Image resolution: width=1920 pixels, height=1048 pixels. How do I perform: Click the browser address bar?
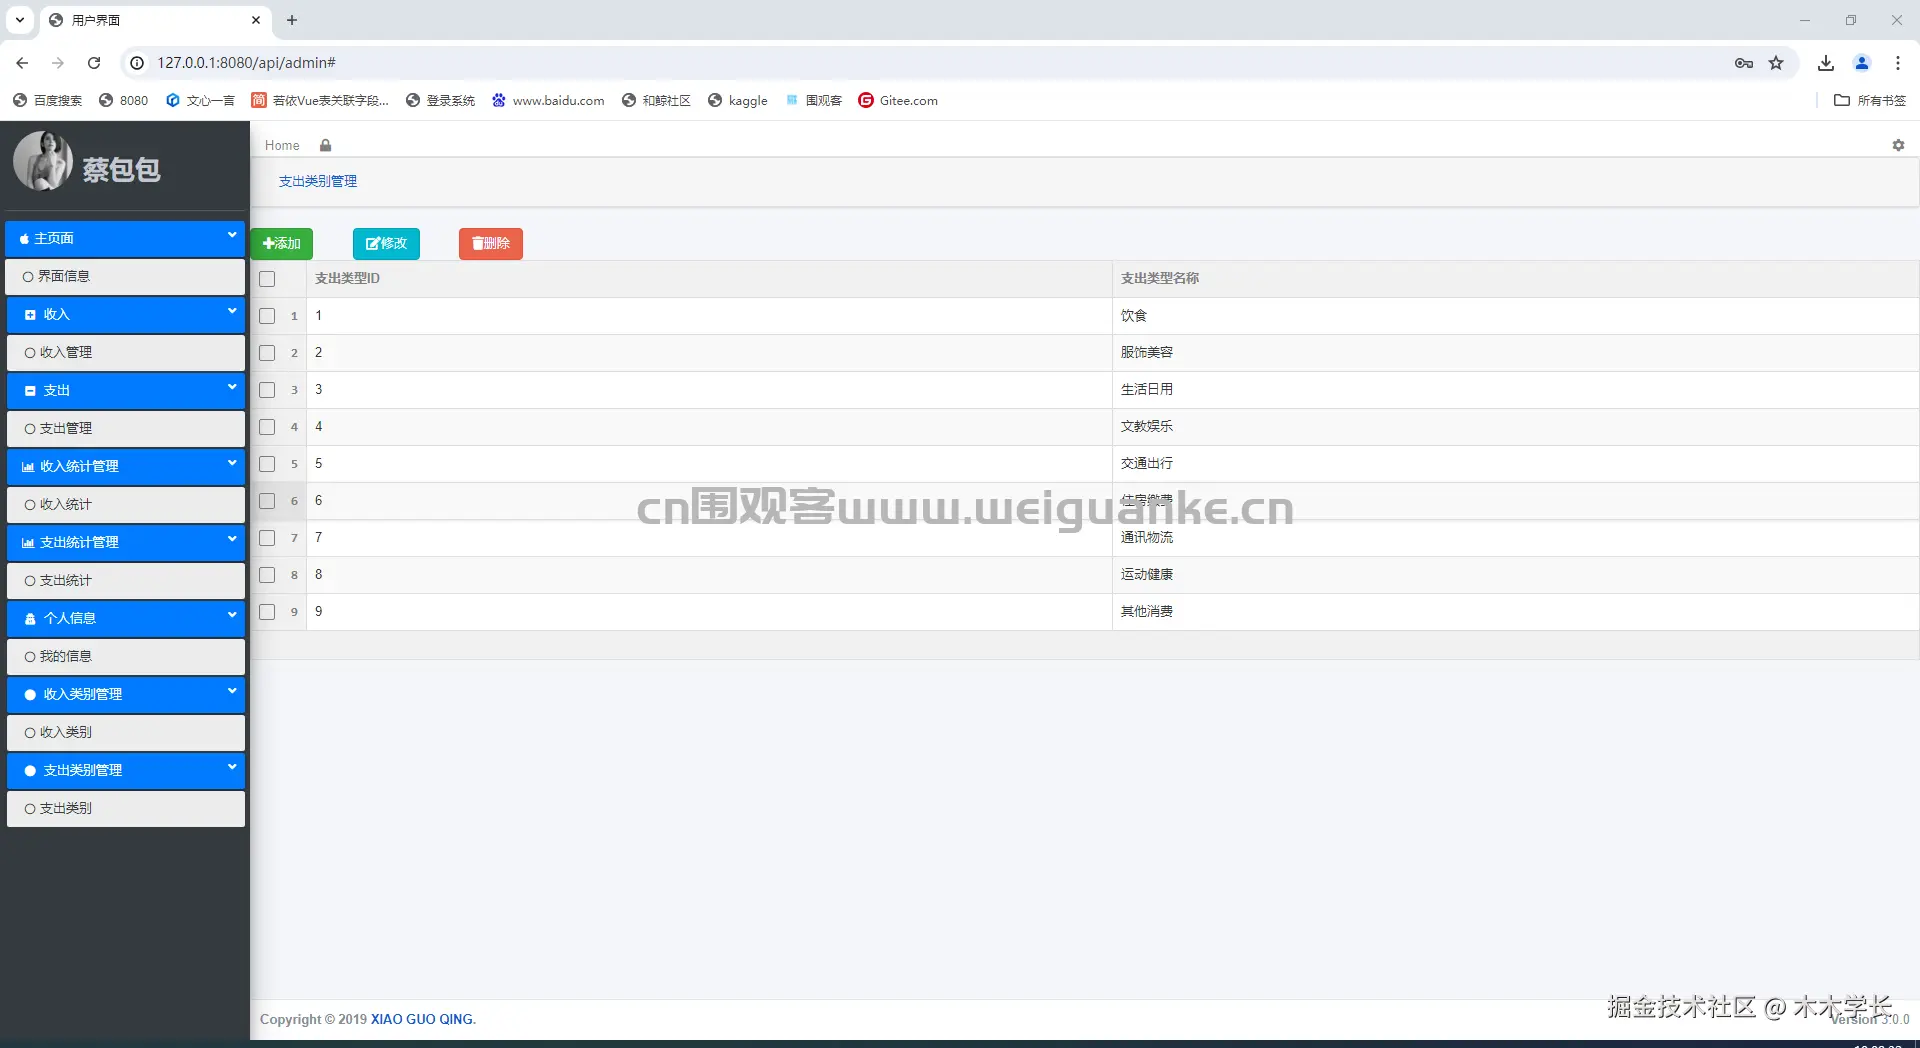[500, 62]
